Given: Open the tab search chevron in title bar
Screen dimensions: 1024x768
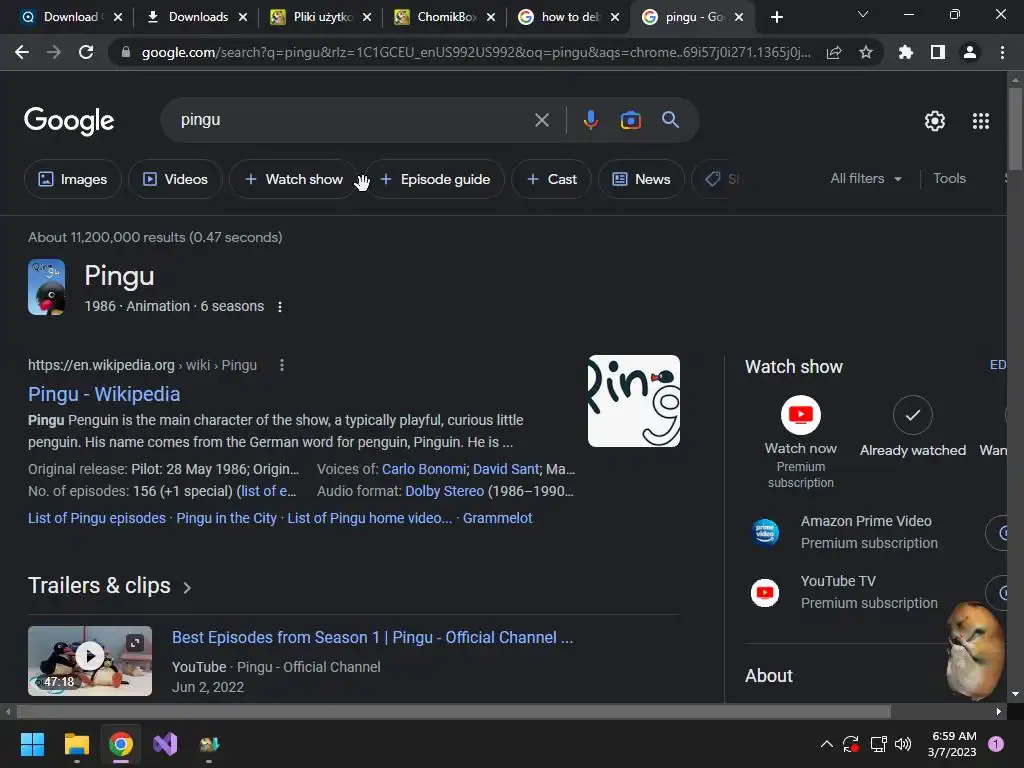Looking at the screenshot, I should [863, 14].
